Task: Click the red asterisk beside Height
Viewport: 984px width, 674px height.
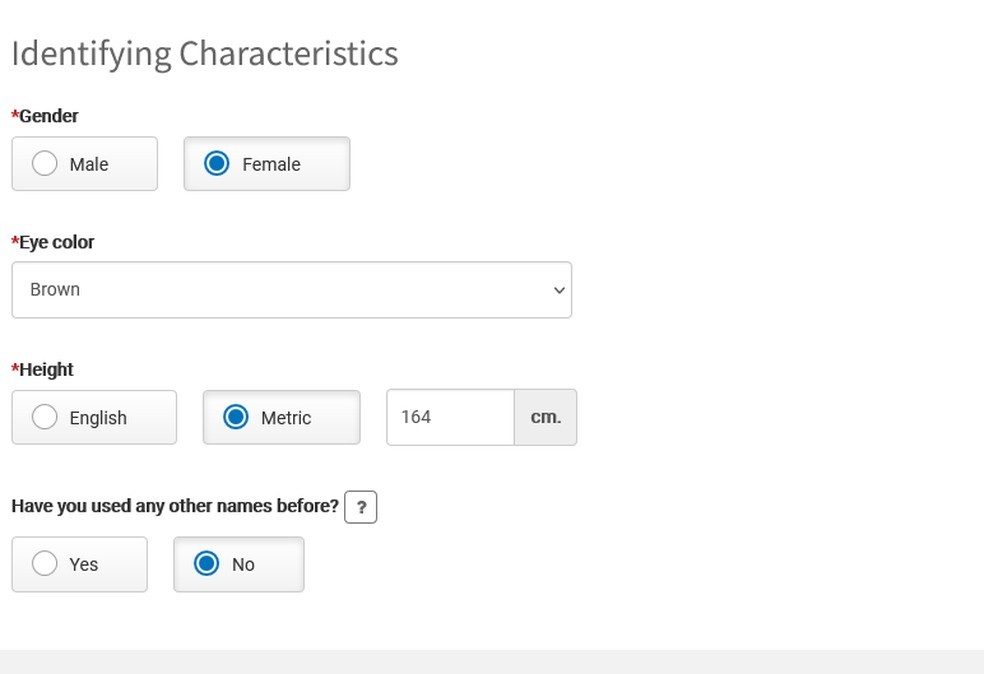Action: pos(15,368)
